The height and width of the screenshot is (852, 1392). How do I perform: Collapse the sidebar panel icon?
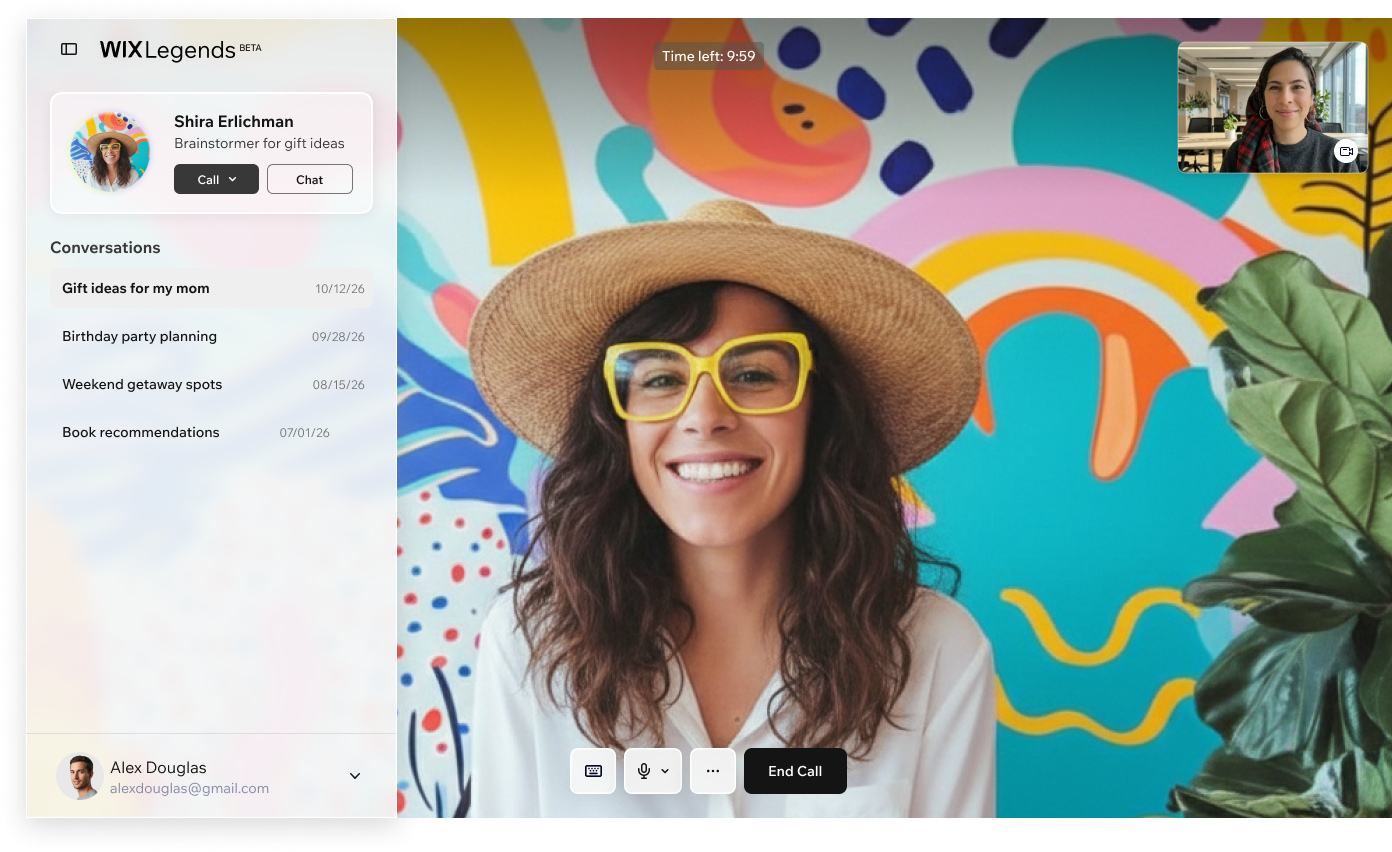(69, 49)
